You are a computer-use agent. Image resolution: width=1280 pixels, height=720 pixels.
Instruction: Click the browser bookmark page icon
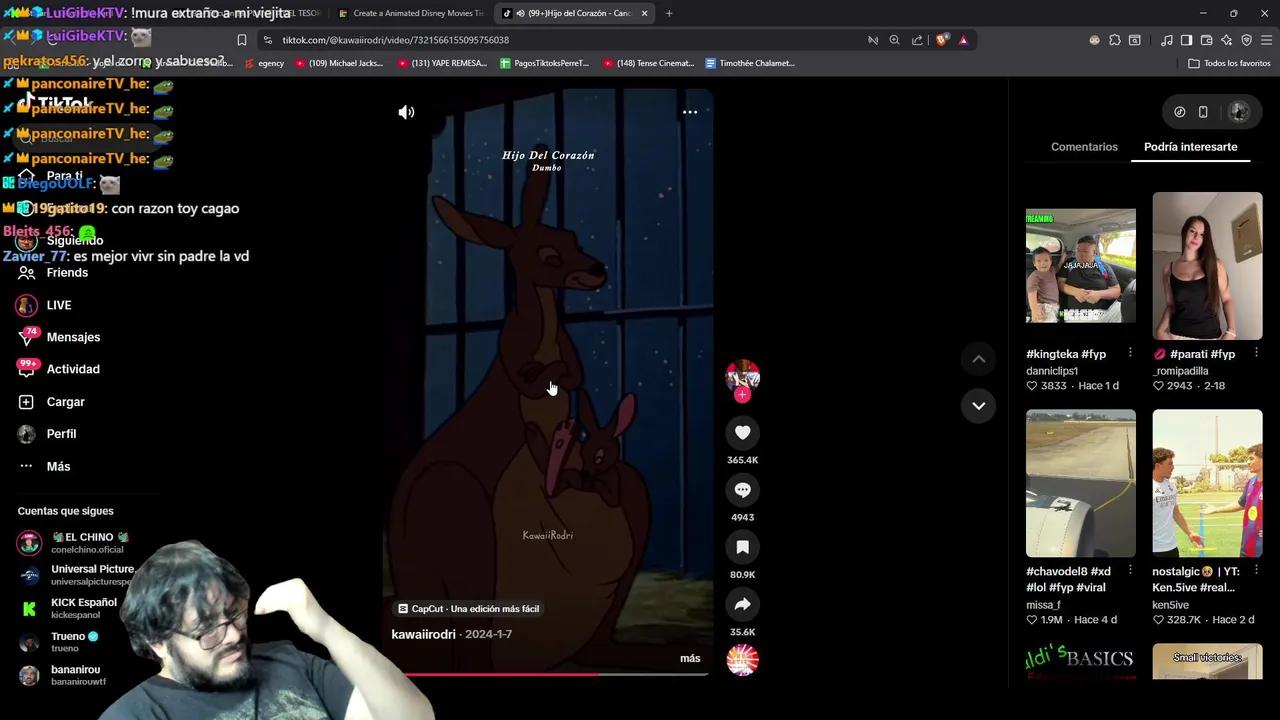pos(241,40)
